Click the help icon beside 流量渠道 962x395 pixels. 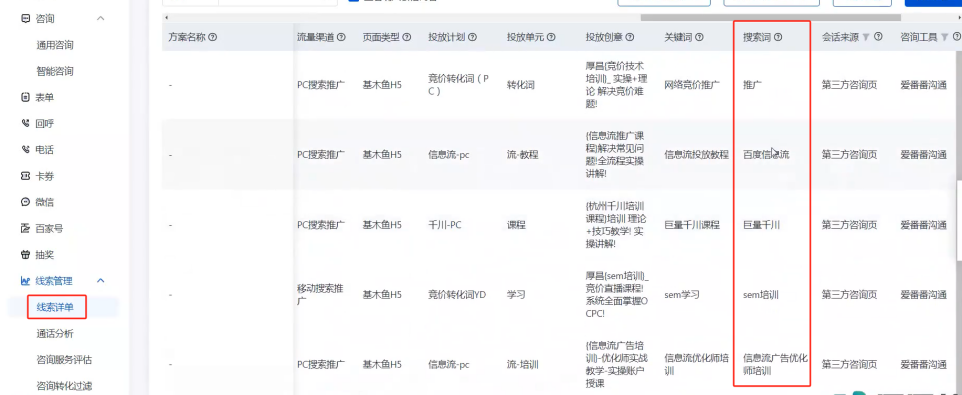342,37
